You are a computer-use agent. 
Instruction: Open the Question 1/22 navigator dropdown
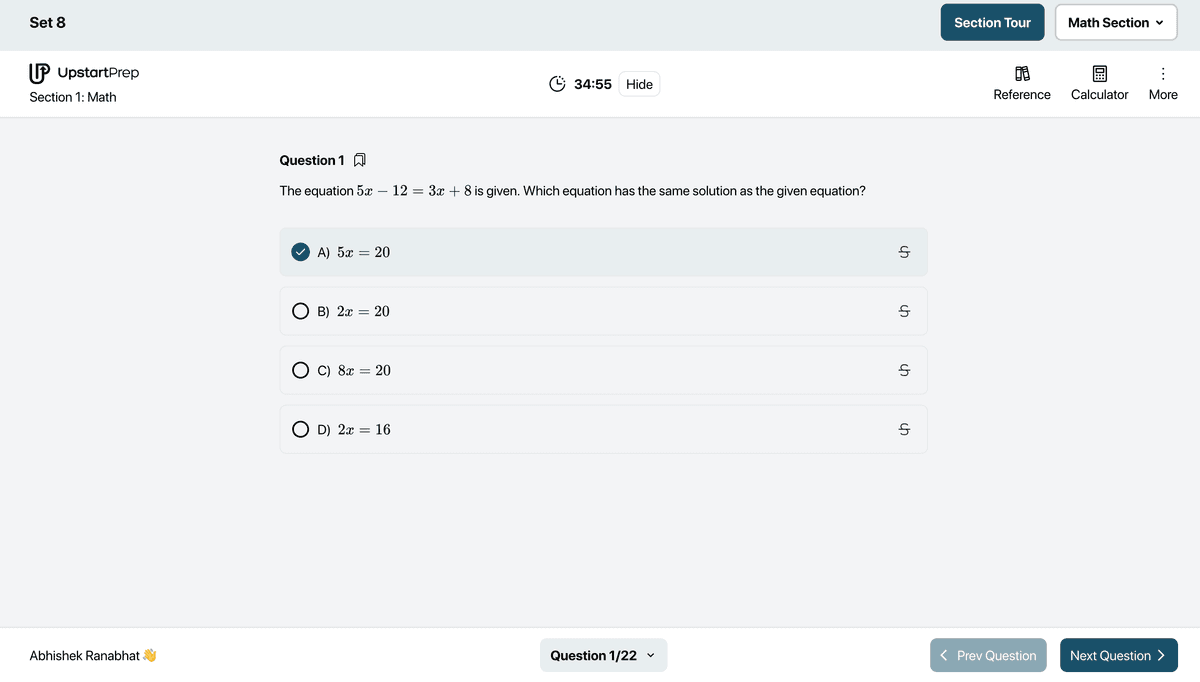click(x=603, y=655)
